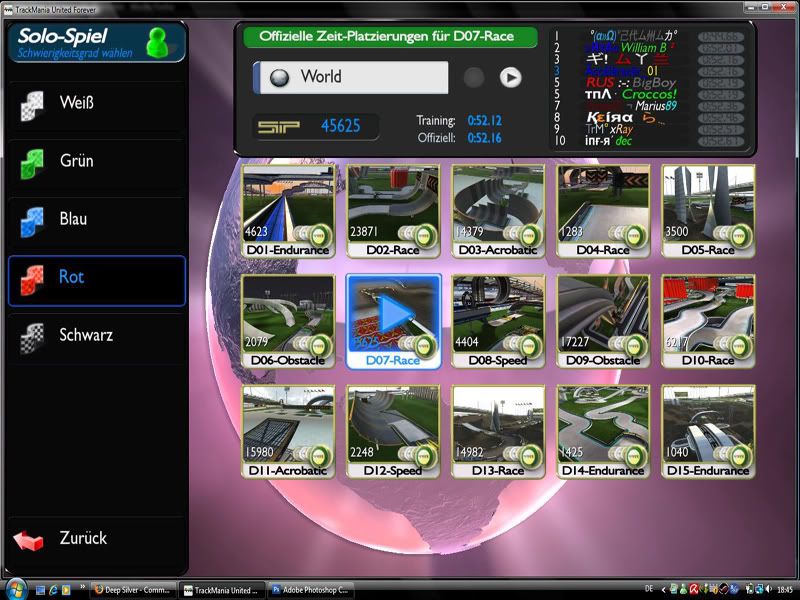The width and height of the screenshot is (800, 600).
Task: Click the green flag icon beside Grün
Action: click(x=32, y=164)
